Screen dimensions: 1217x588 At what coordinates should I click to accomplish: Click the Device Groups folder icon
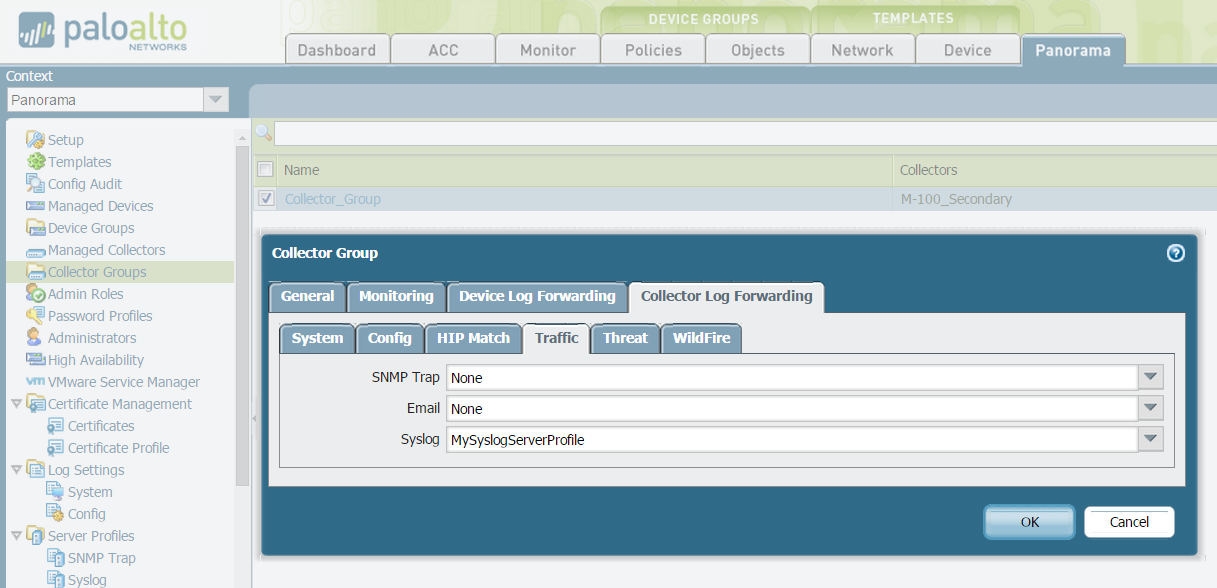[36, 228]
